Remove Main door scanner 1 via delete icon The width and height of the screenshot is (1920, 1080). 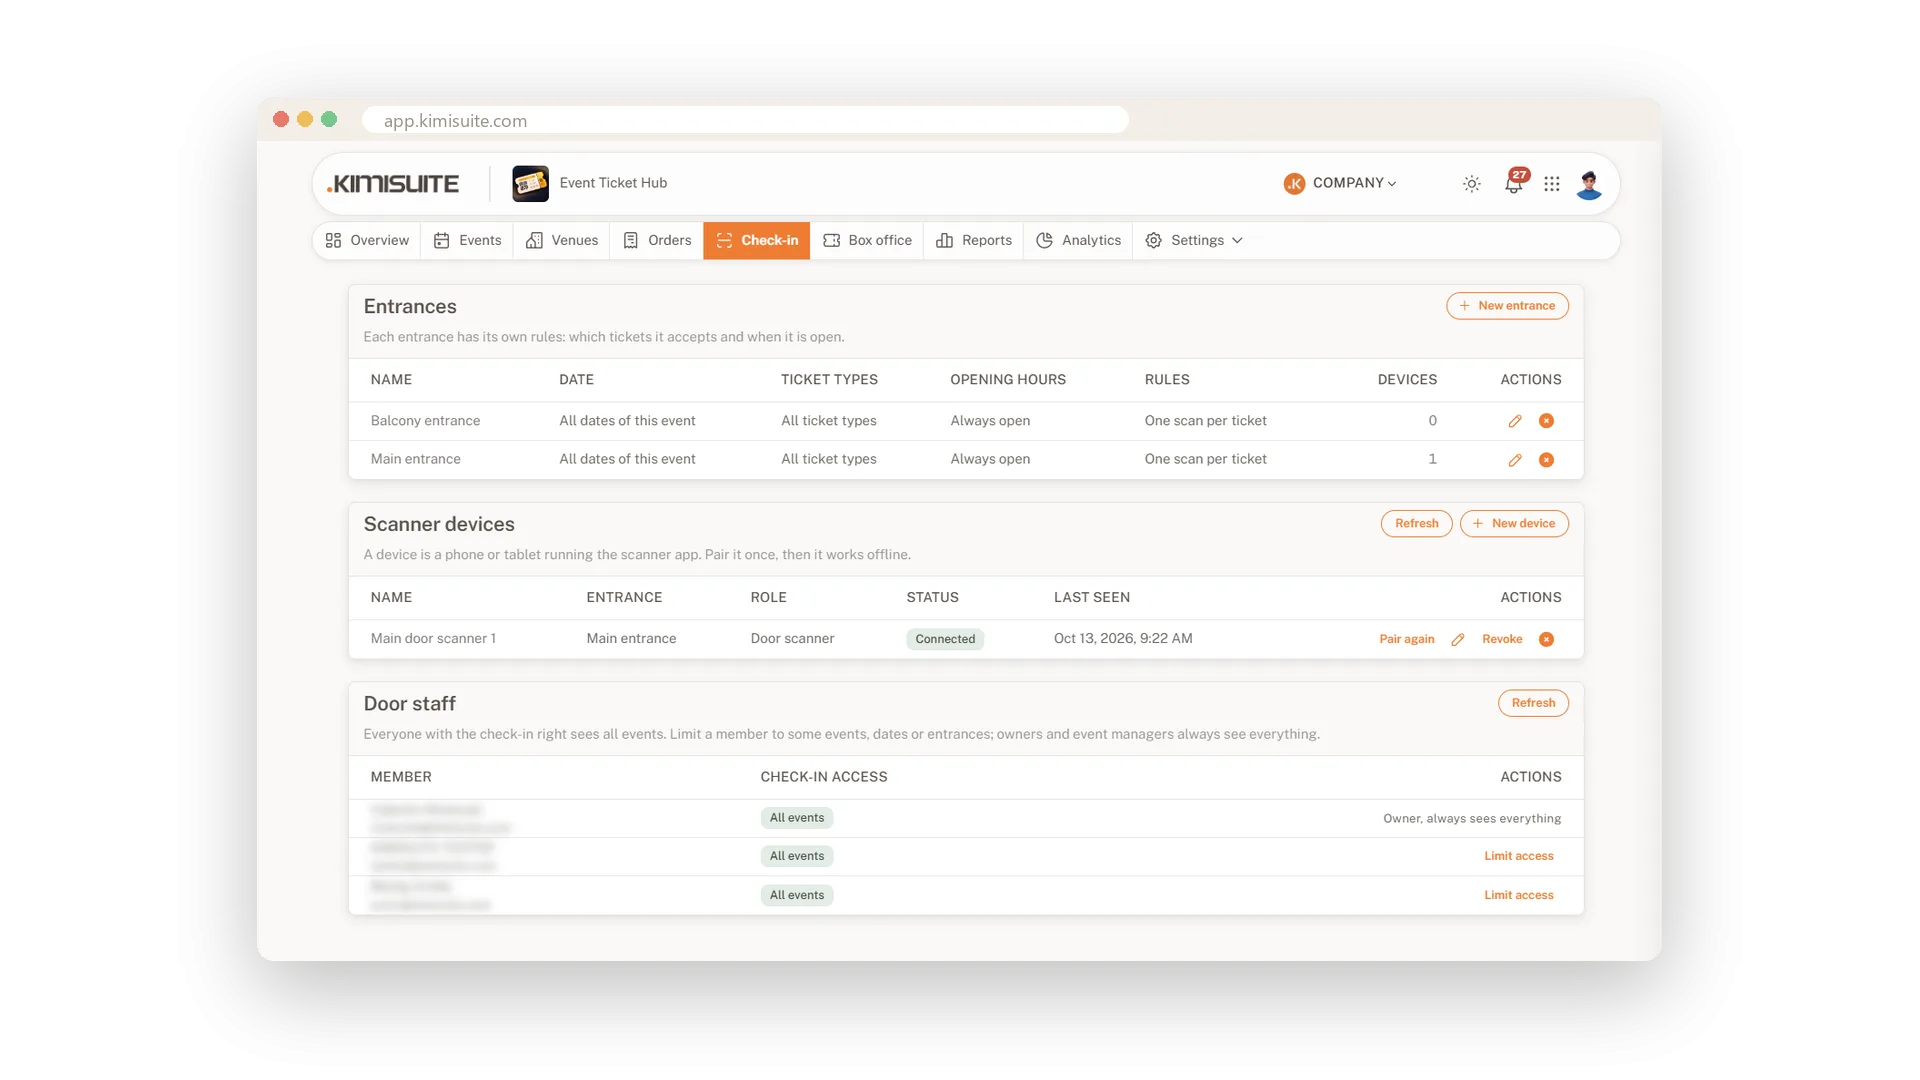pyautogui.click(x=1546, y=640)
